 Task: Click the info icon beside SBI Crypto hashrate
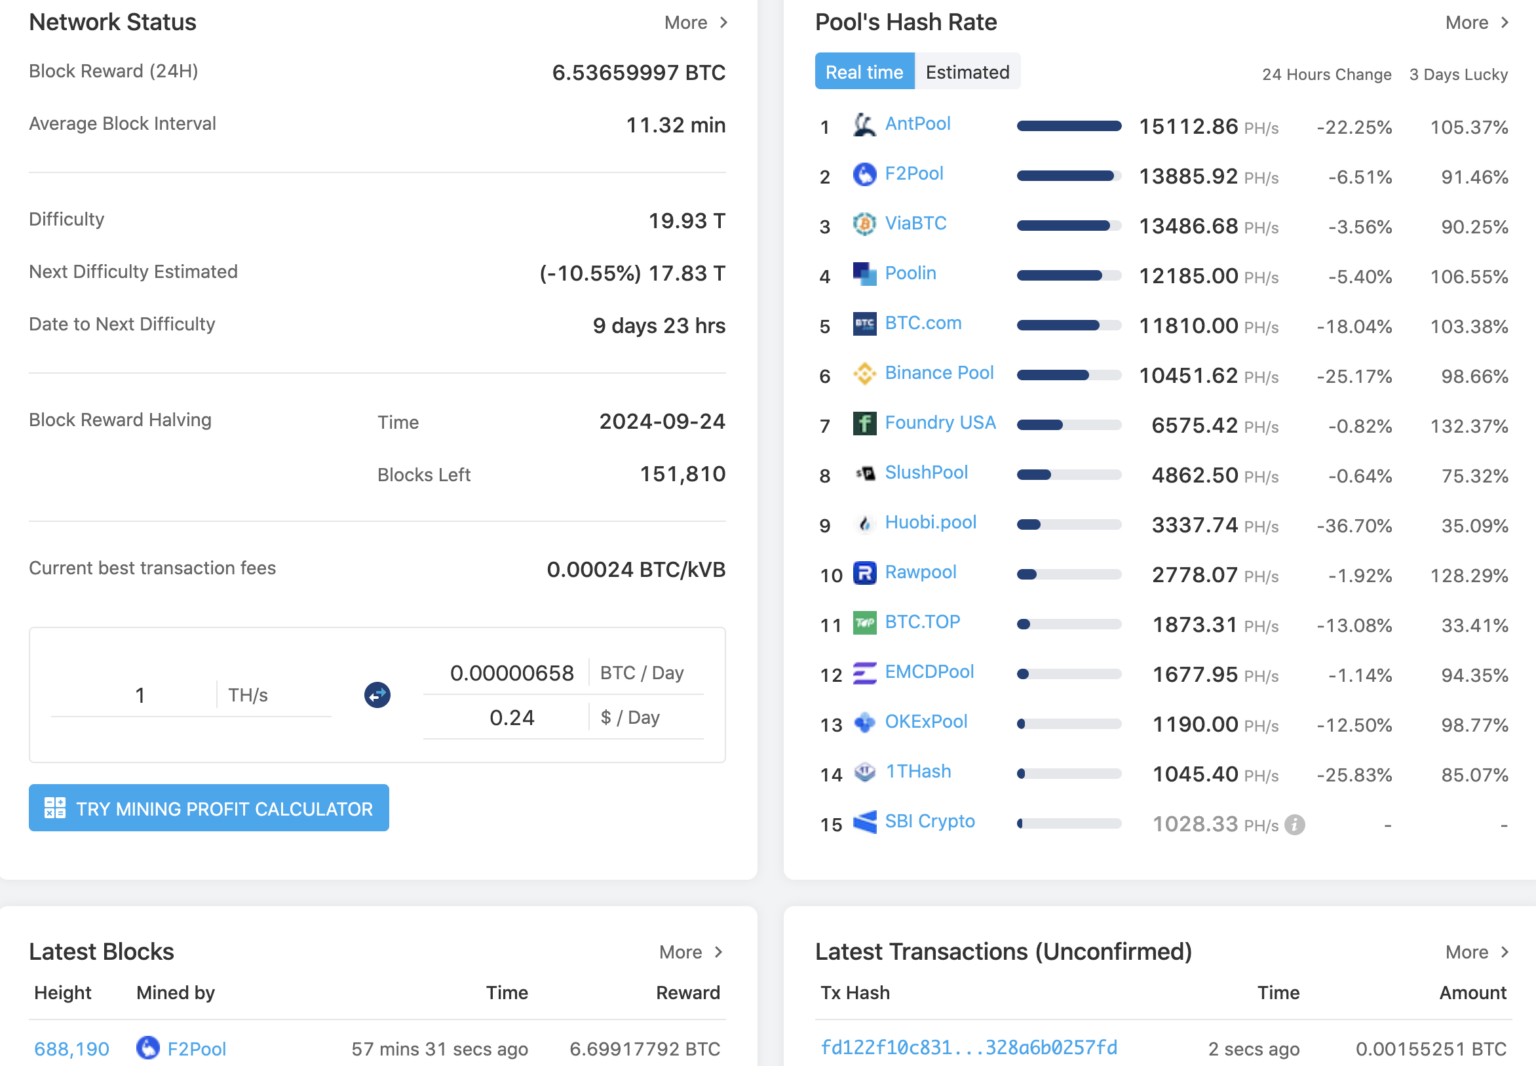1294,825
